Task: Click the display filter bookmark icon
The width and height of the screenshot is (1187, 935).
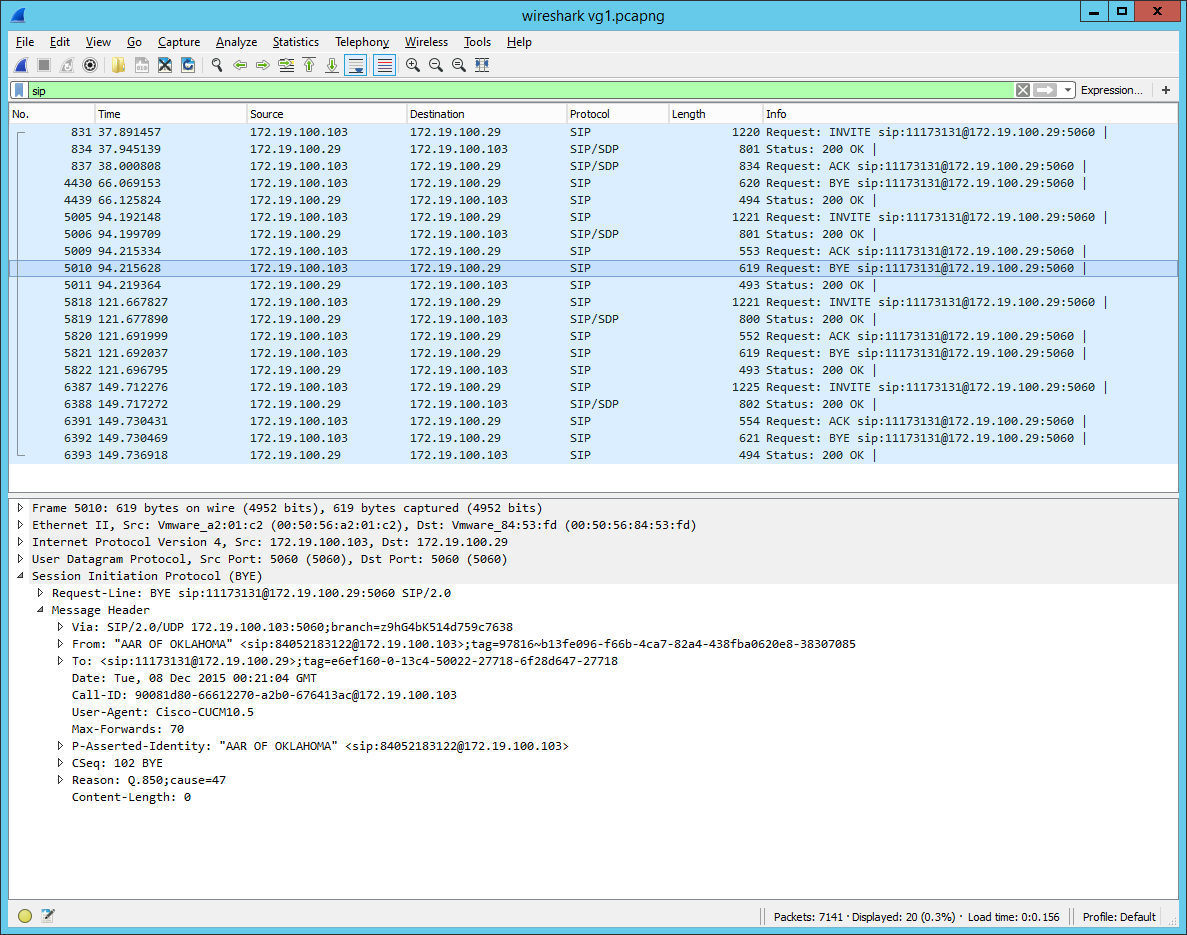Action: pos(20,90)
